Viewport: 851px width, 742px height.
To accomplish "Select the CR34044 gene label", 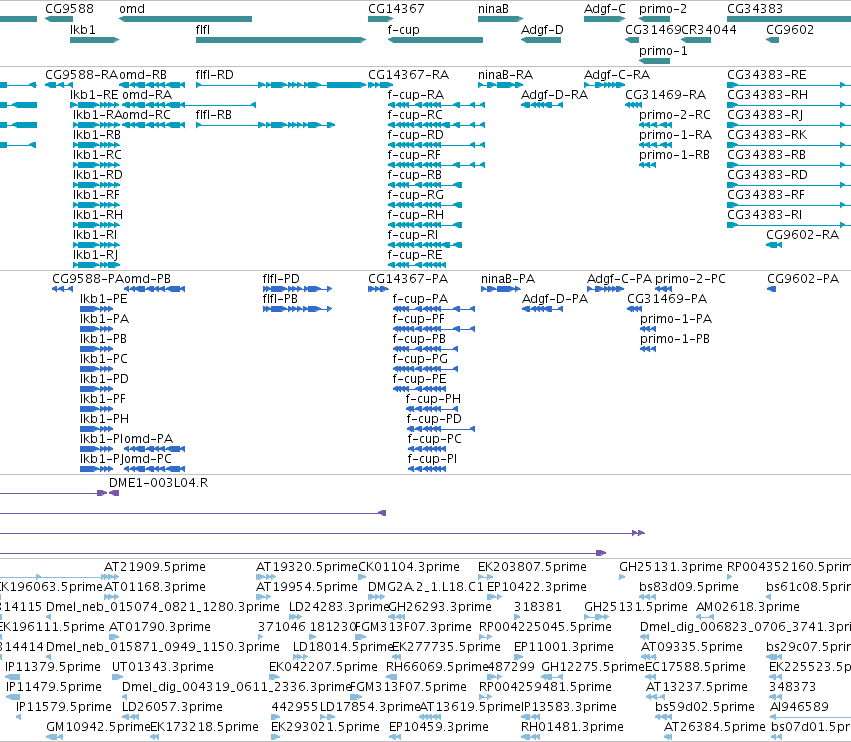I will (709, 30).
